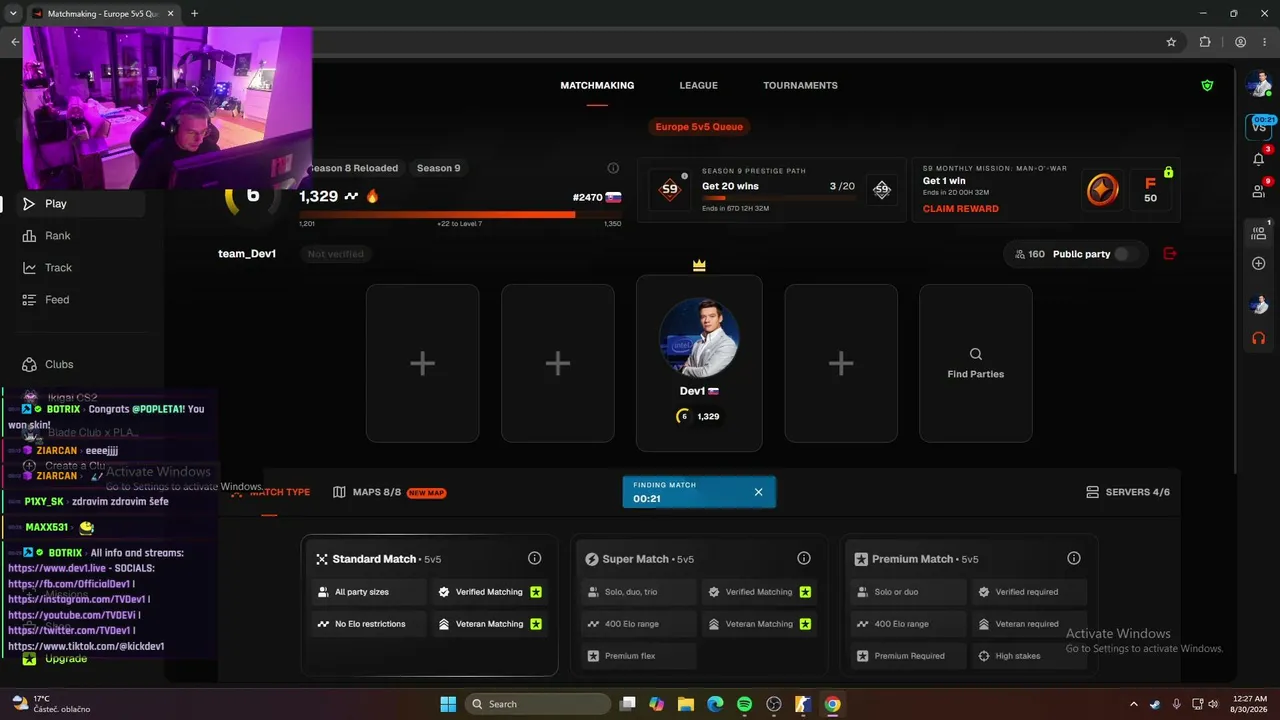The width and height of the screenshot is (1280, 720).
Task: Open the notifications bell
Action: (x=1258, y=159)
